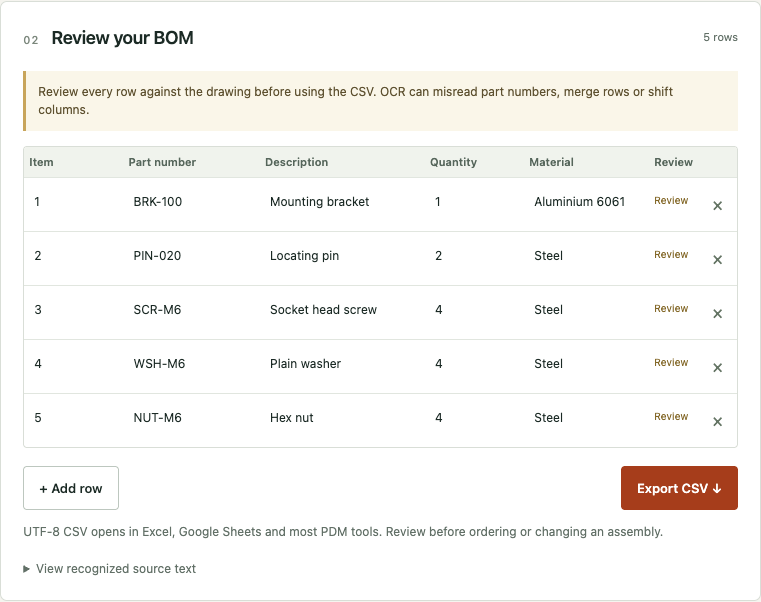Remove the NUT-M6 row using X icon
Image resolution: width=761 pixels, height=602 pixels.
717,421
